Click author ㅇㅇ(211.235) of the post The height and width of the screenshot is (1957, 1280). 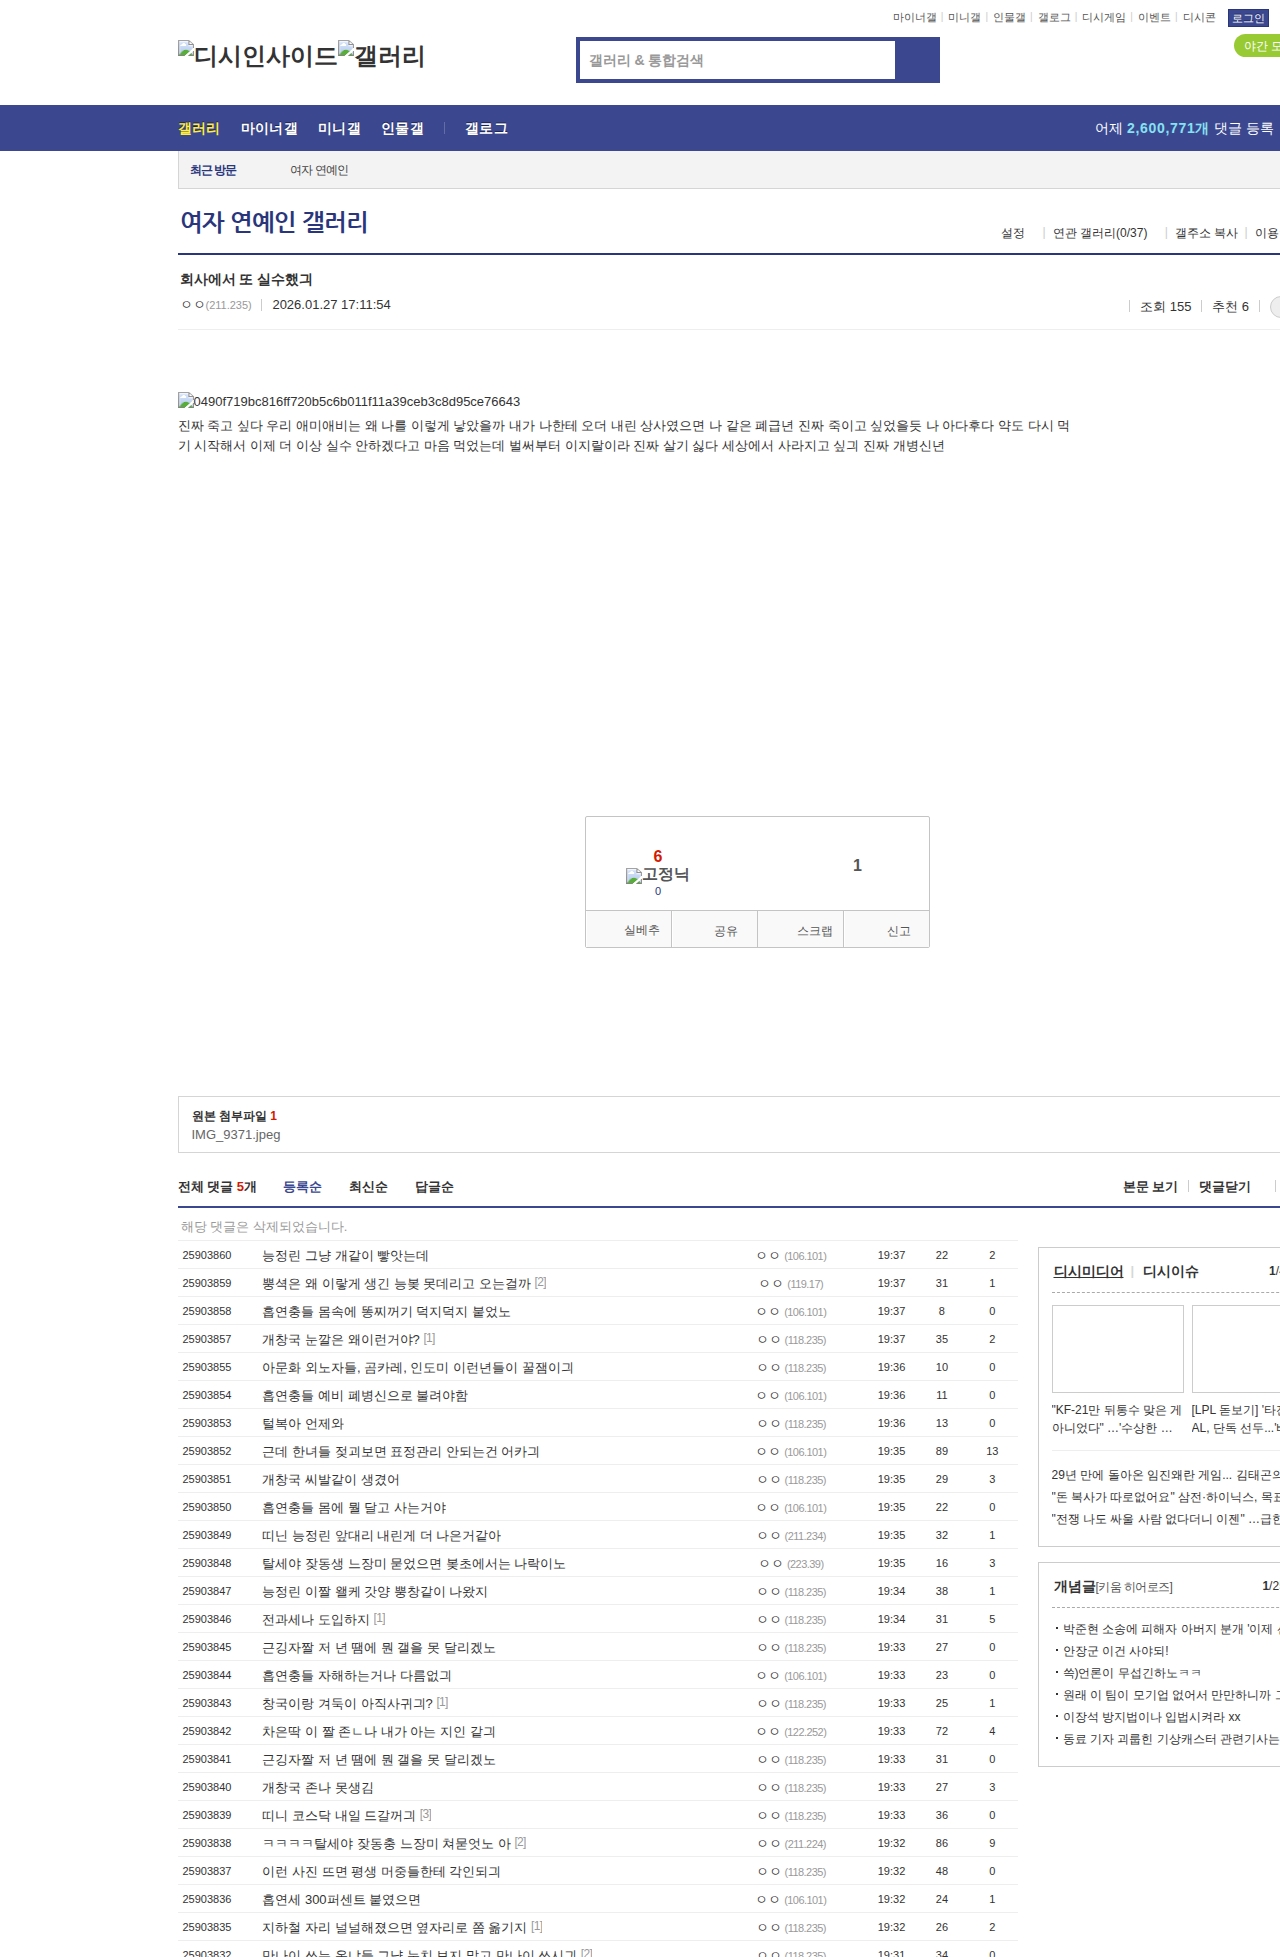point(216,305)
